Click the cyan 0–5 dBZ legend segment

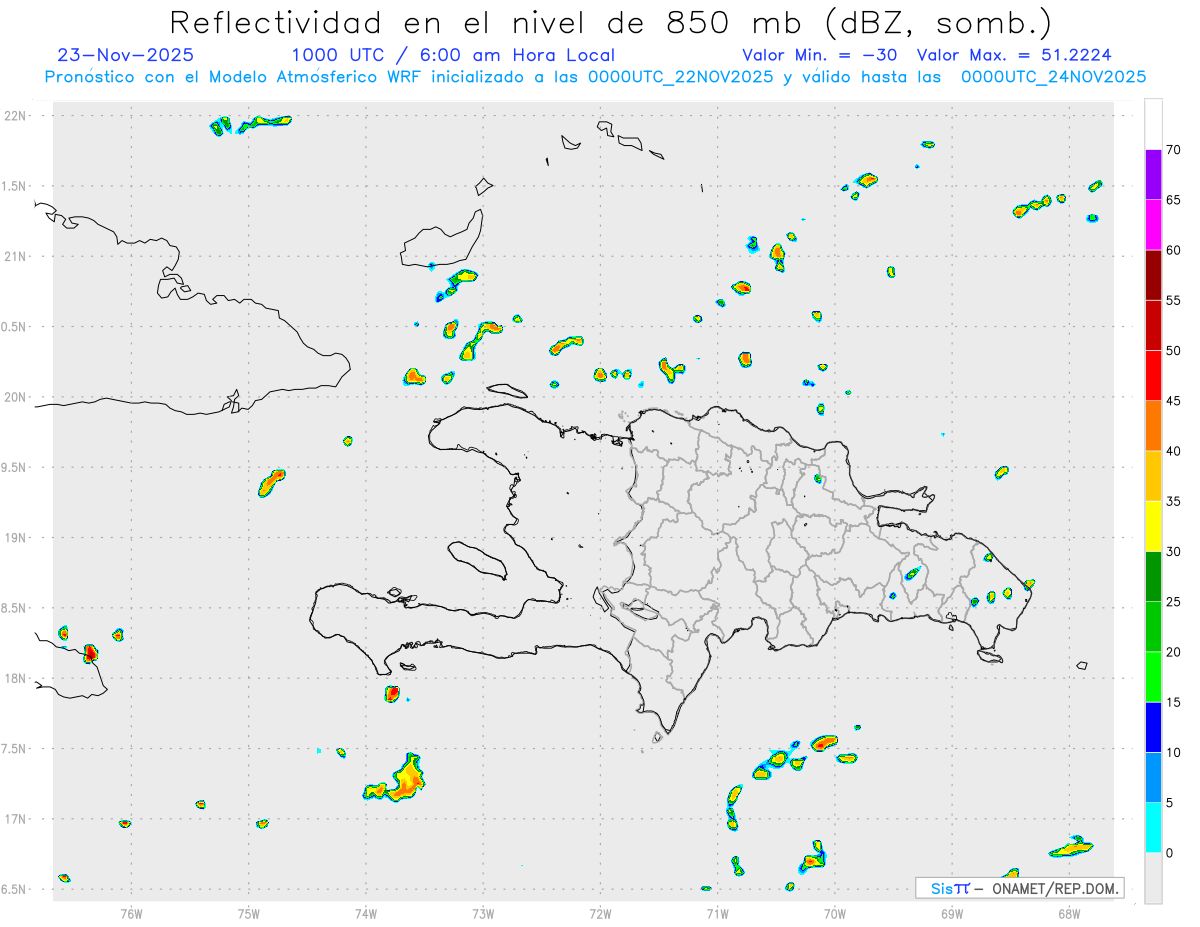point(1153,828)
